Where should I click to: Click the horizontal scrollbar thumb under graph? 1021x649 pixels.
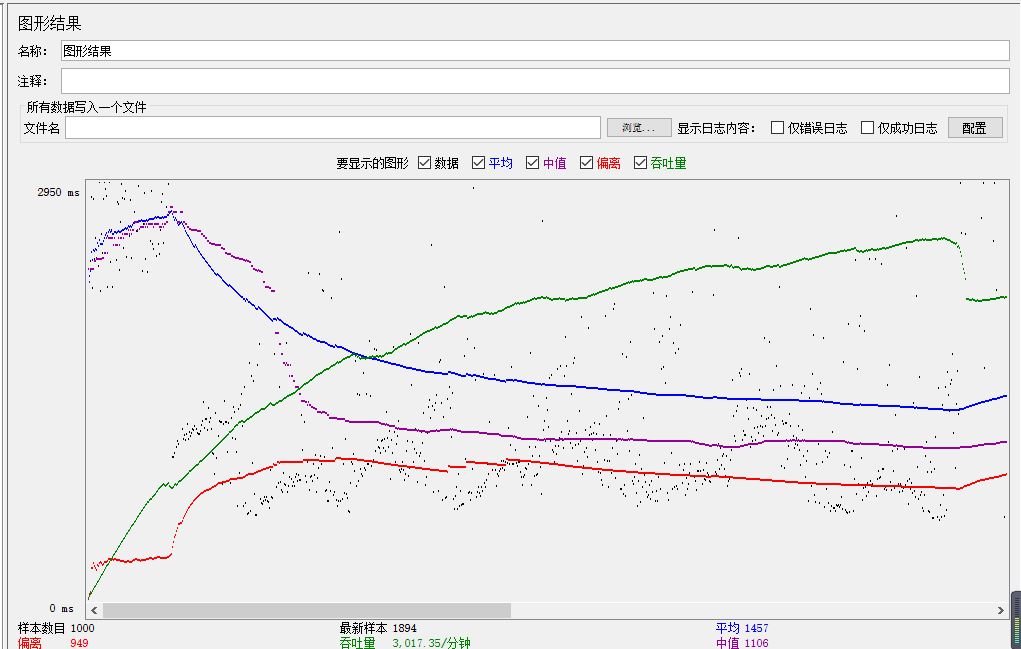[x=307, y=611]
